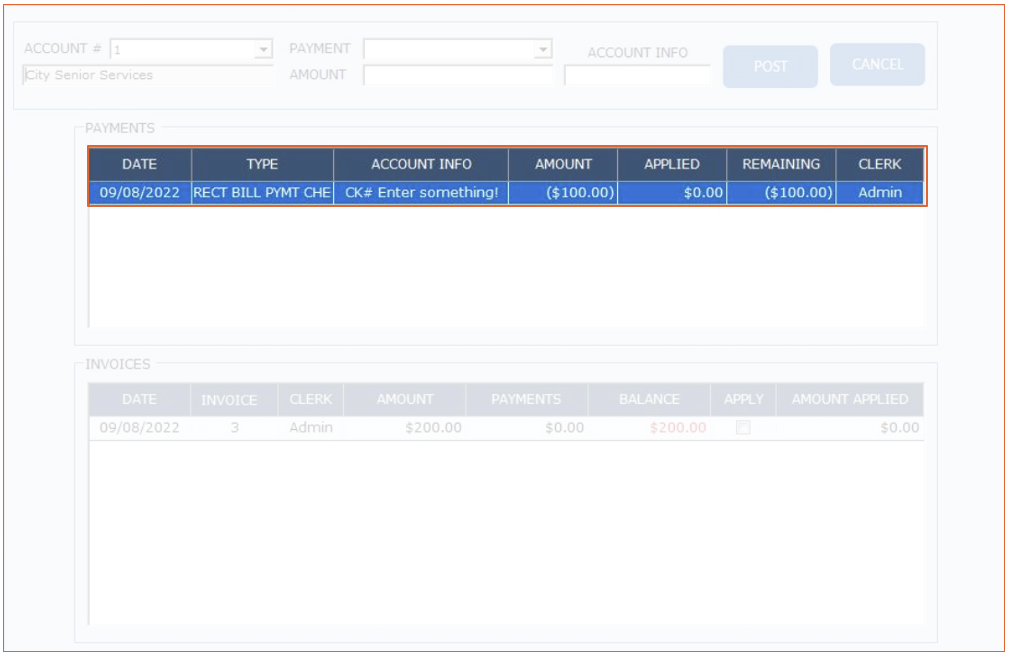Viewport: 1009px width, 655px height.
Task: Select the $200.00 balance invoice cell
Action: 677,428
